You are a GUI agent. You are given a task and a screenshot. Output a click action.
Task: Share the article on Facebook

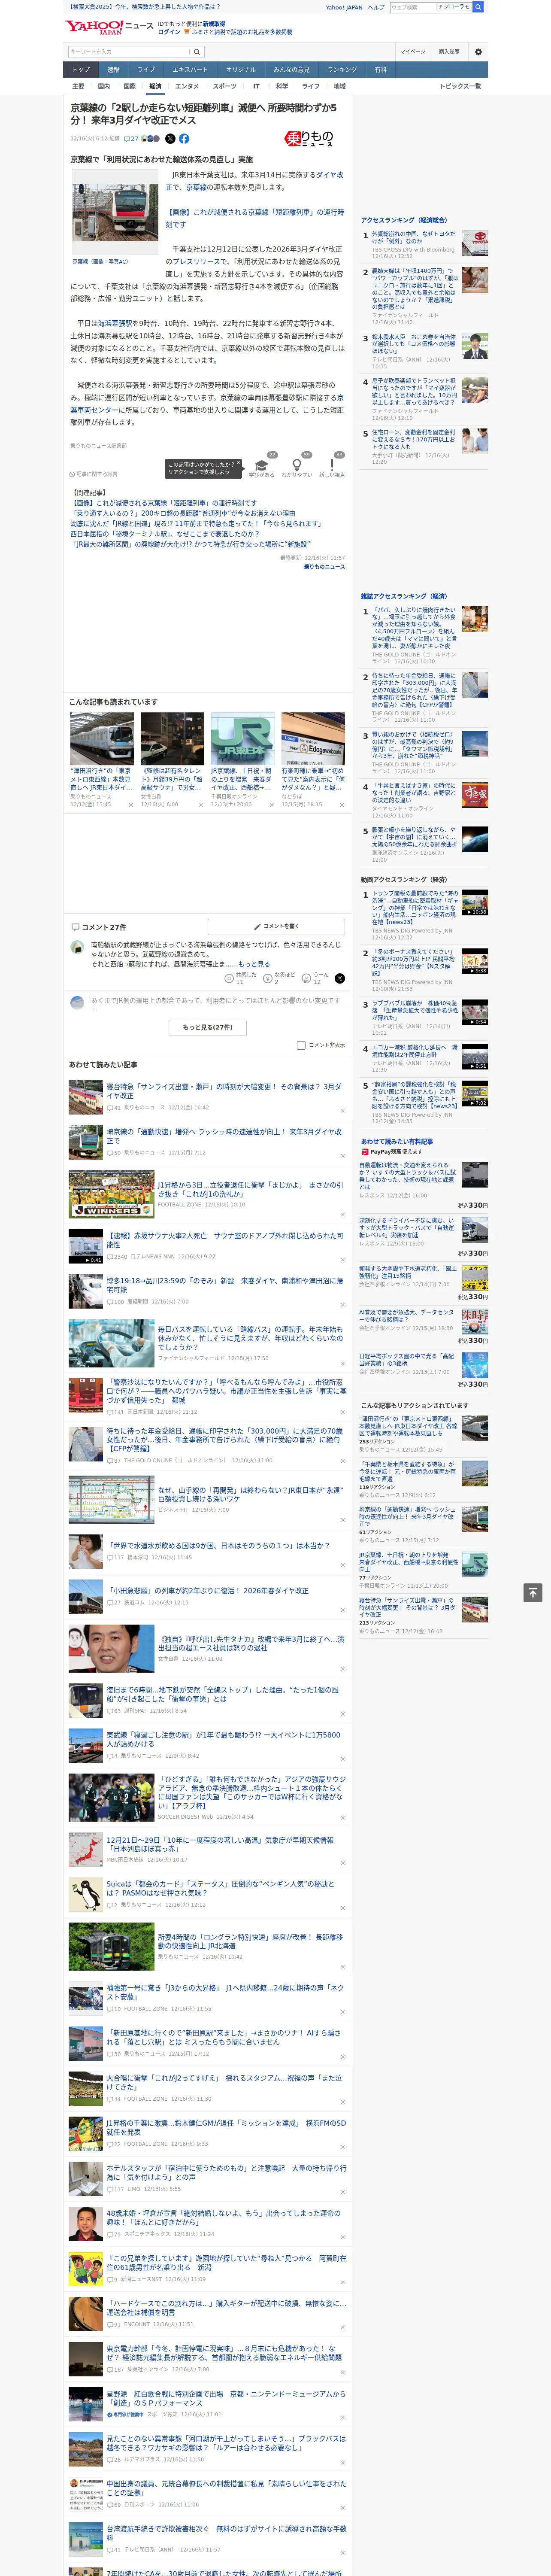click(184, 139)
